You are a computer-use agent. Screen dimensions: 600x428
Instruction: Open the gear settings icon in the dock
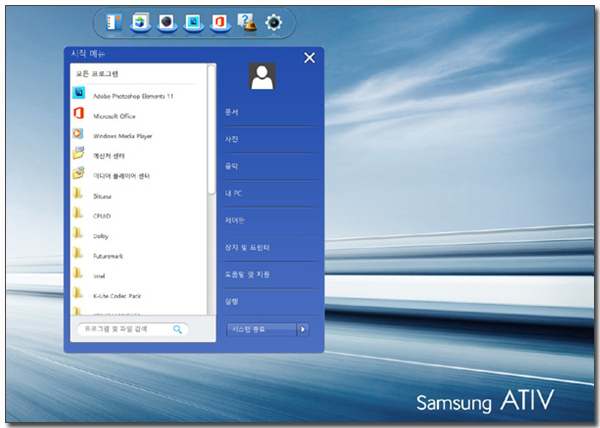pyautogui.click(x=274, y=22)
